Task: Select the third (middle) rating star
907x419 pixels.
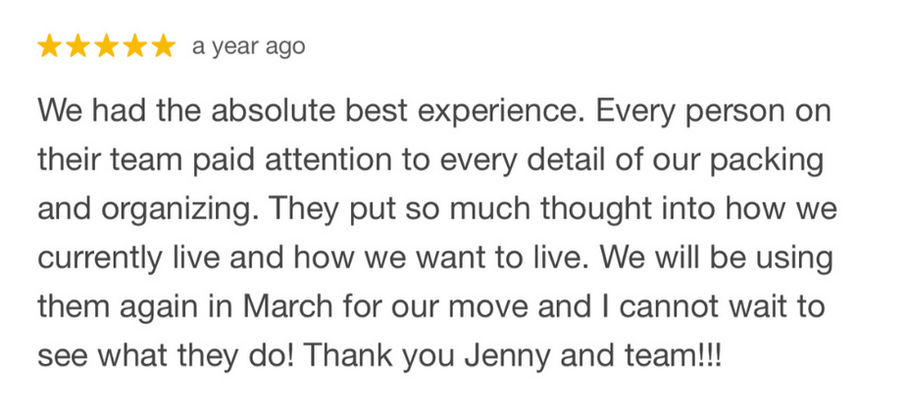Action: (106, 46)
